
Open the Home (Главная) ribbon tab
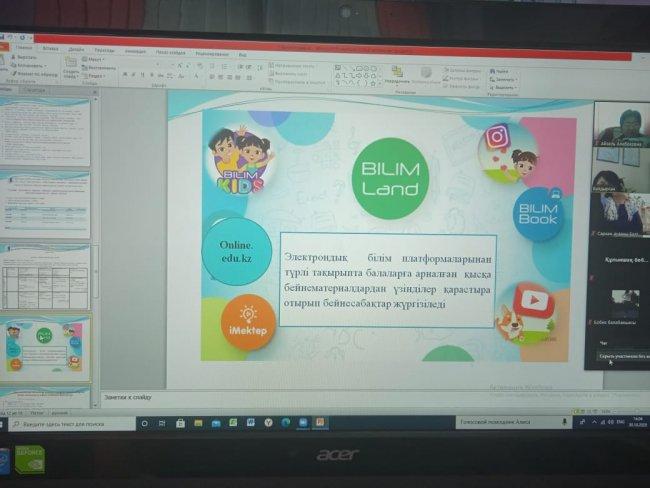point(24,48)
